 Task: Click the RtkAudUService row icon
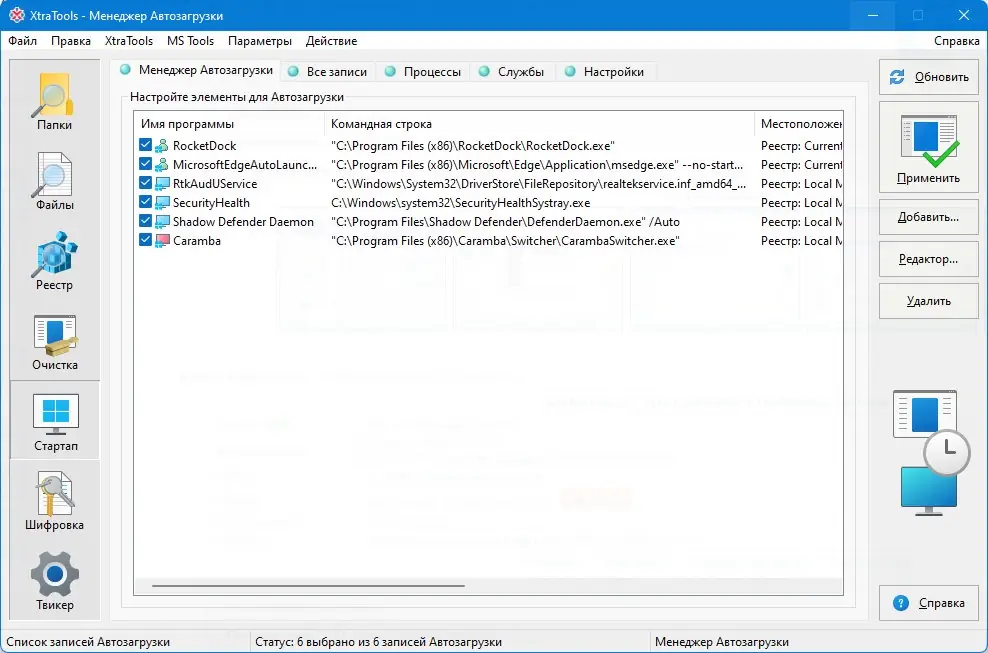[162, 183]
